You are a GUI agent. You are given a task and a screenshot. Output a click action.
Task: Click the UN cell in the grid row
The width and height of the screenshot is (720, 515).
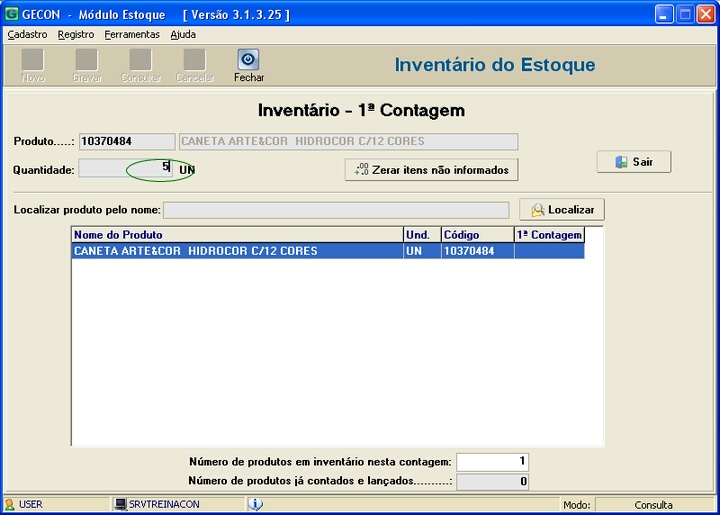422,251
